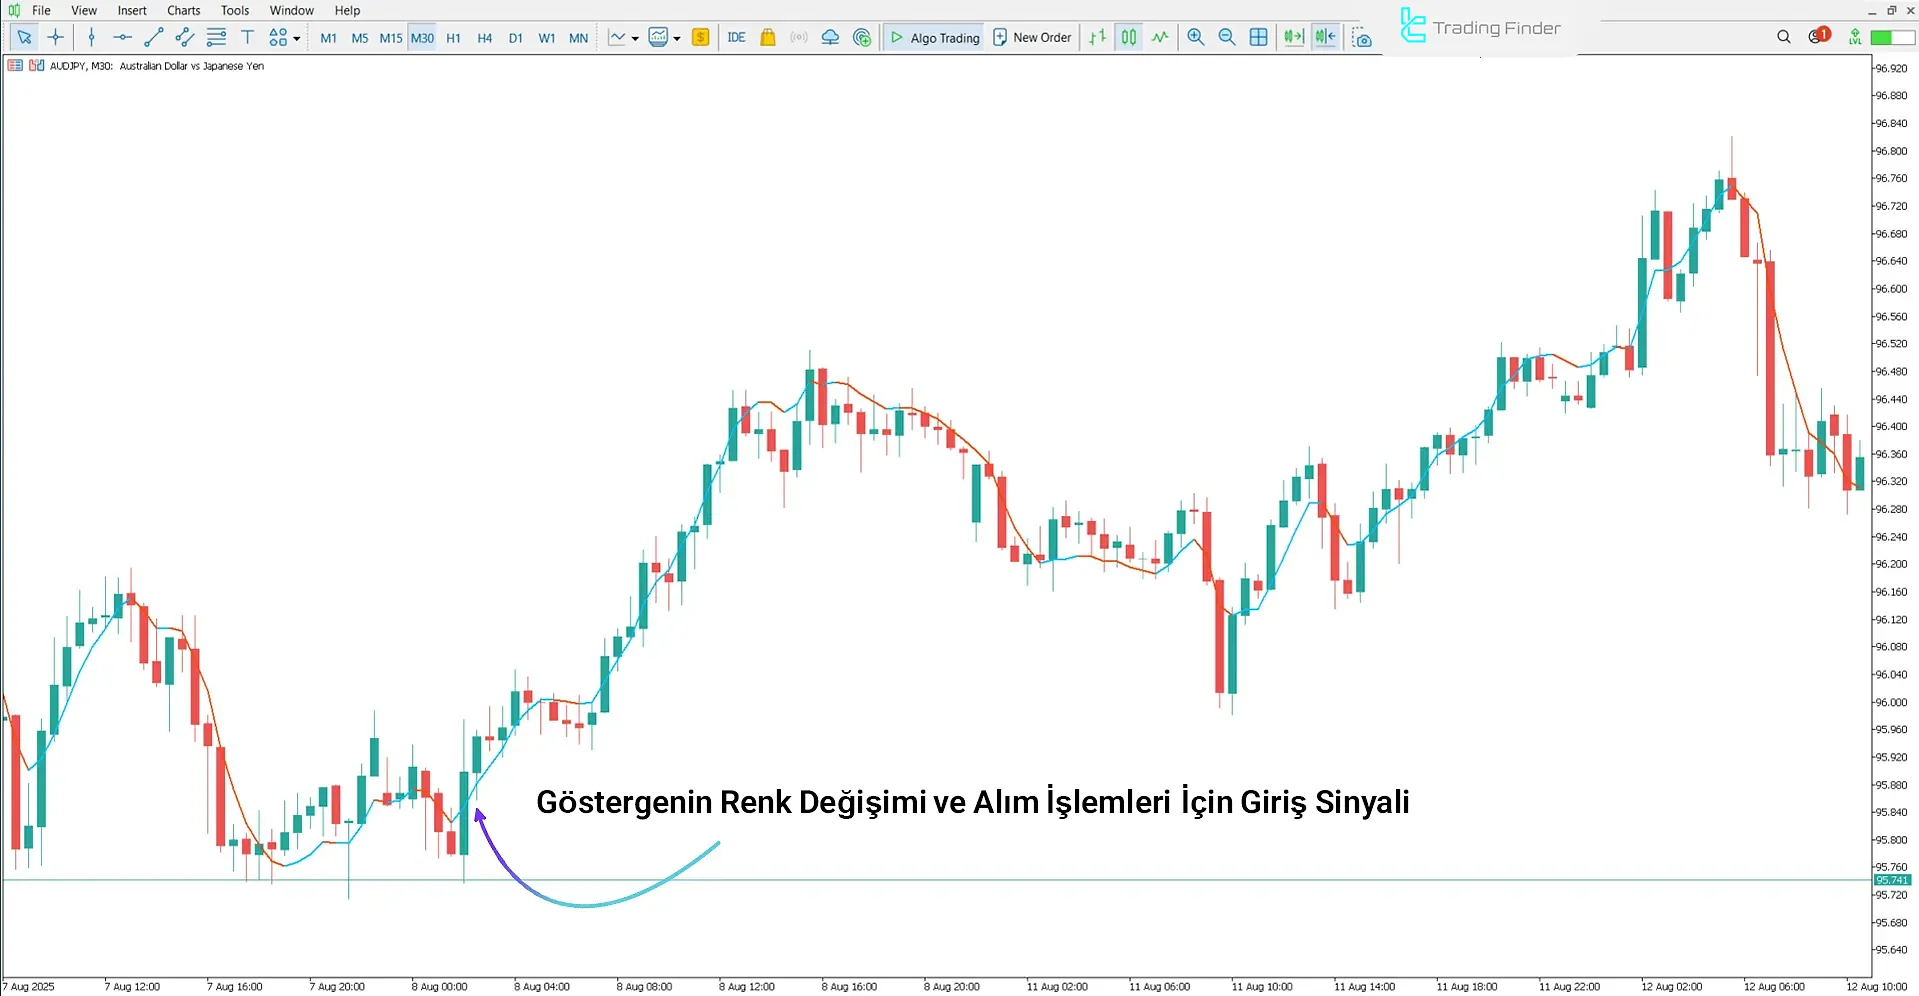Click the 95.741 price level marker

[x=1891, y=880]
